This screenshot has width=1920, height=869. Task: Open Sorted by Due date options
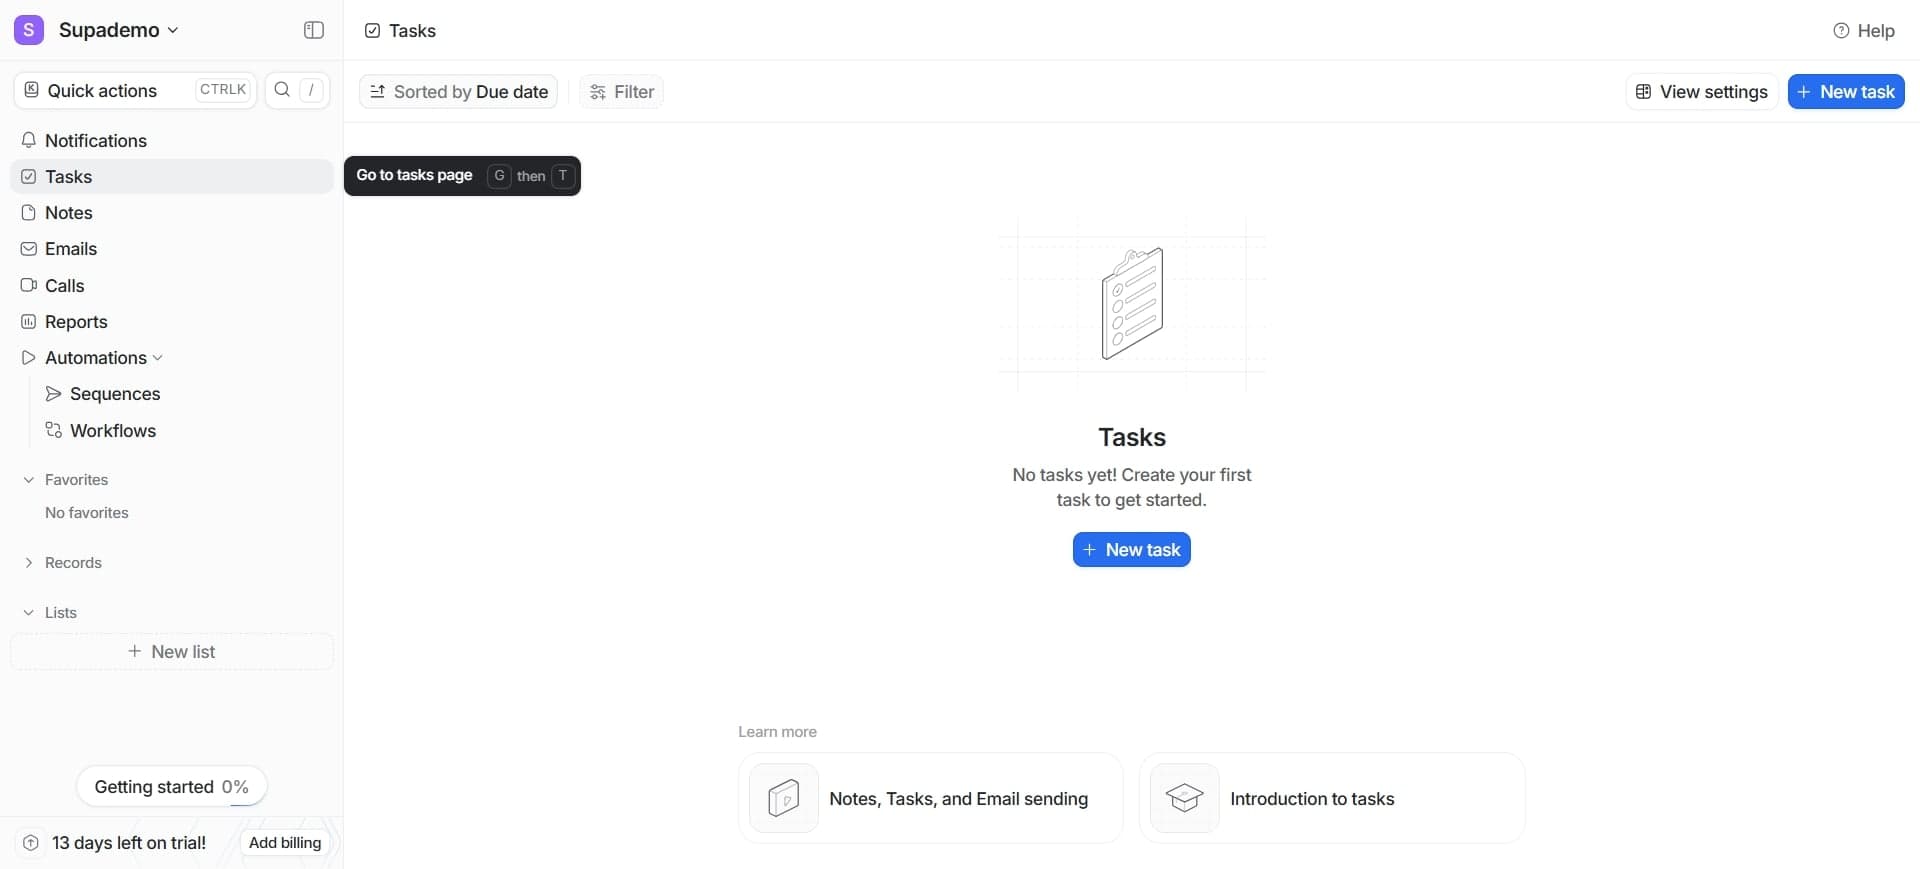[458, 92]
